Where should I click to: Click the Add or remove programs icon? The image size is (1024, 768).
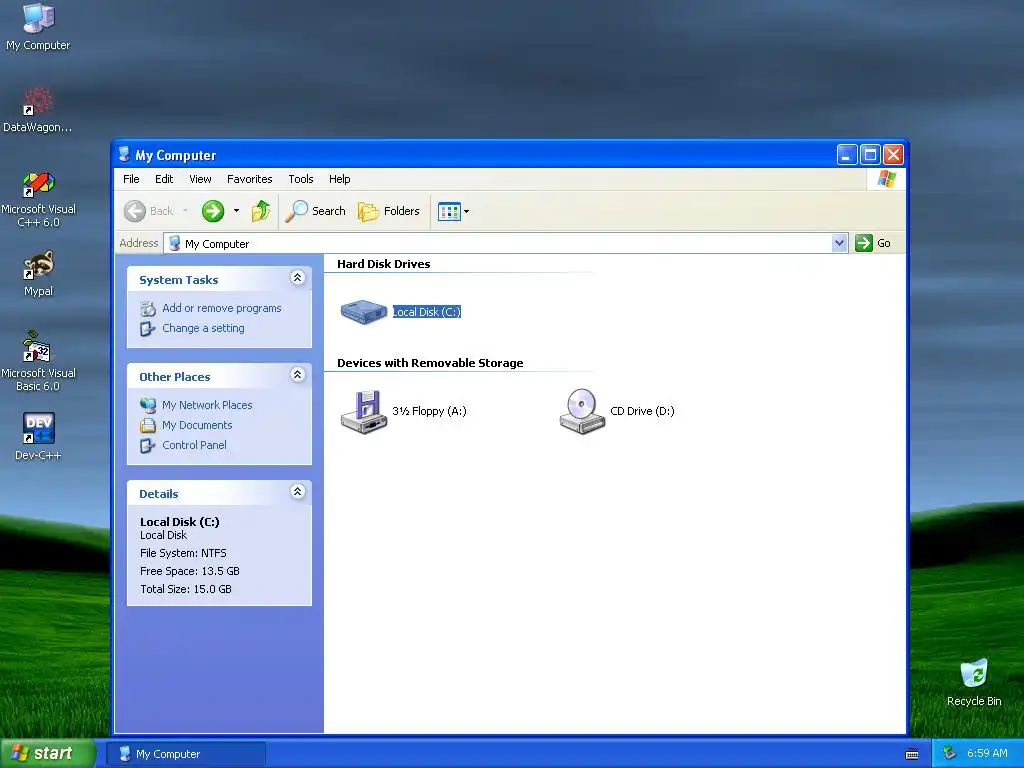point(148,308)
